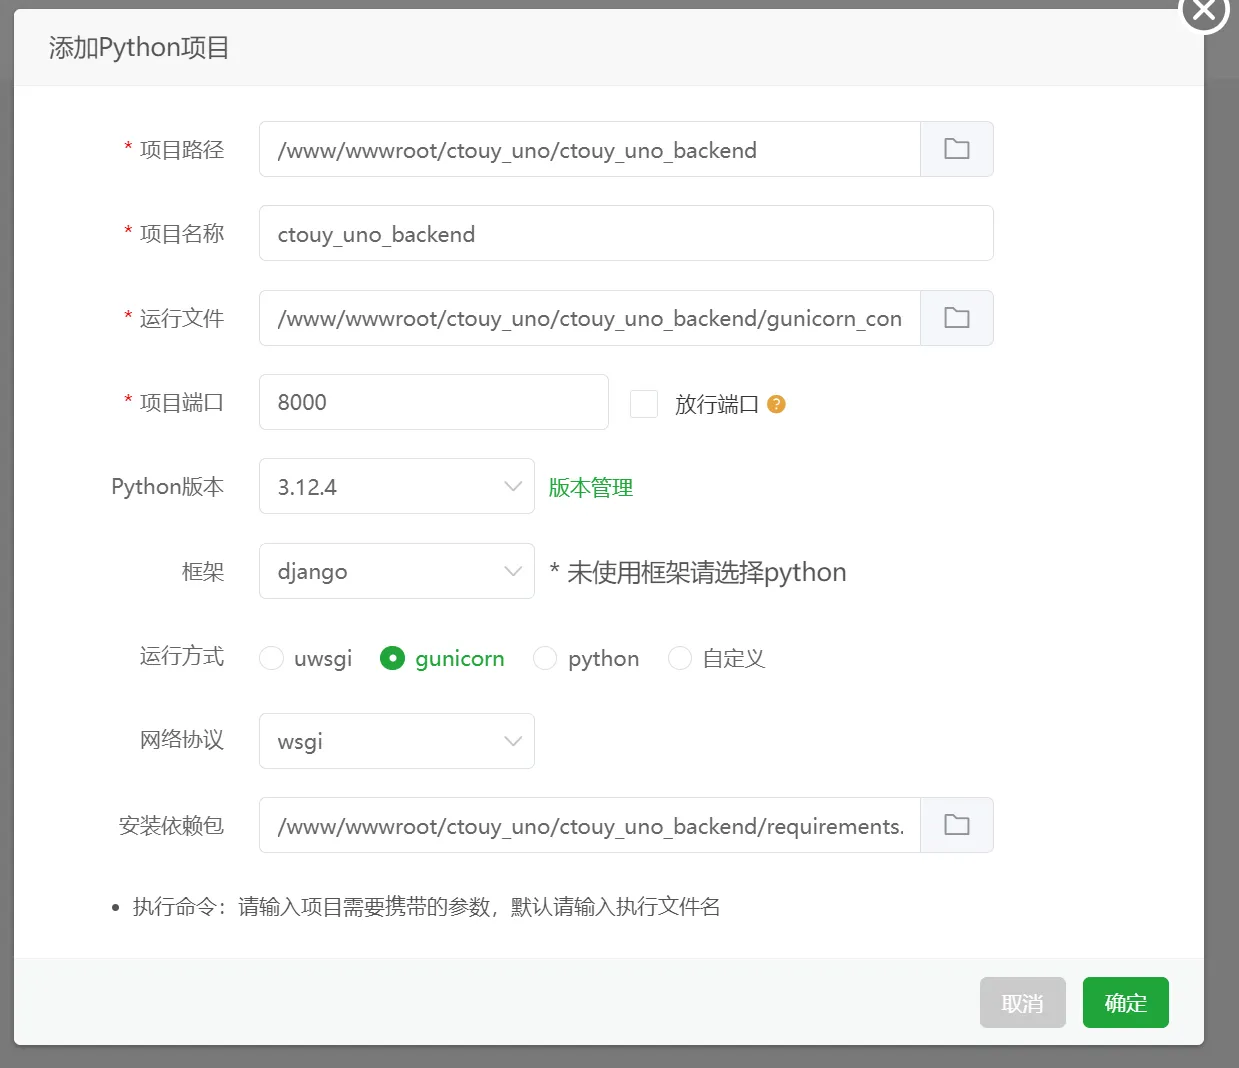This screenshot has height=1068, width=1239.
Task: Click the 框架 label
Action: click(203, 571)
